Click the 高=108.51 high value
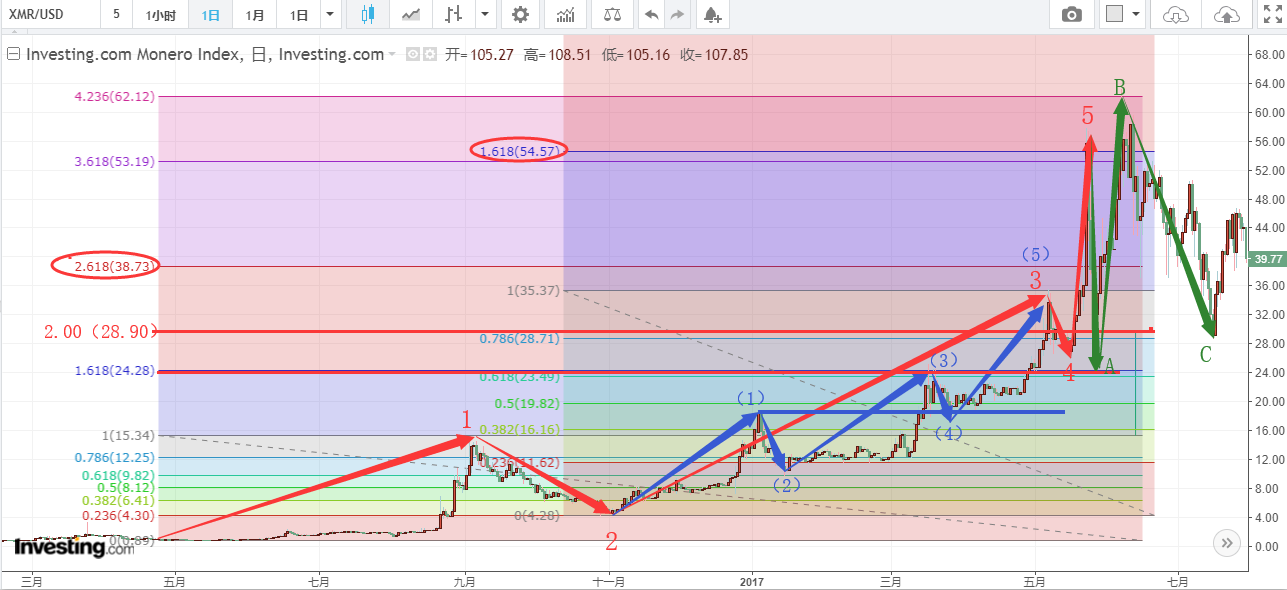 tap(559, 55)
